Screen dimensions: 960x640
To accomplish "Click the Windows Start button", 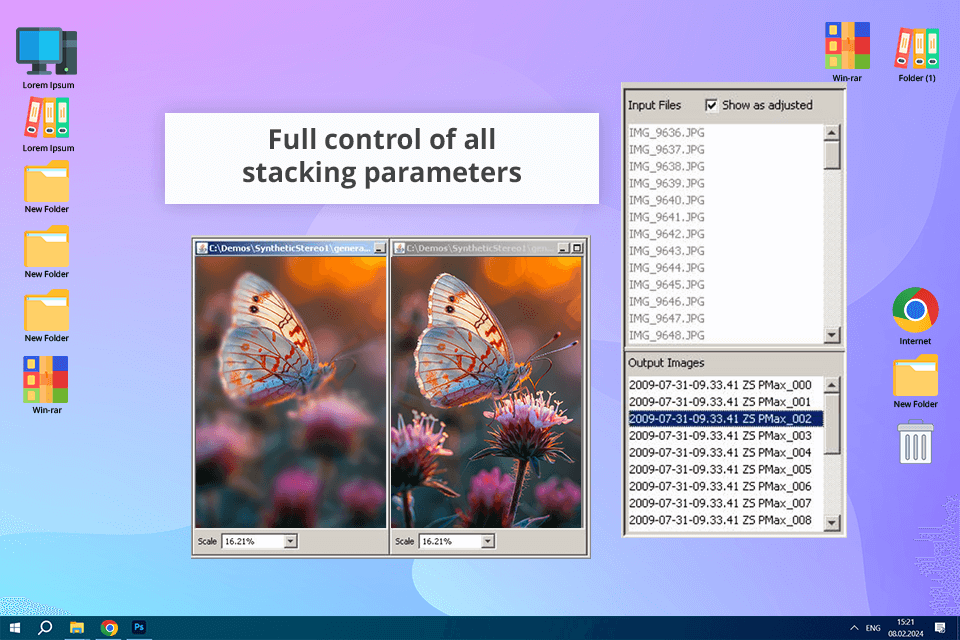I will coord(15,628).
